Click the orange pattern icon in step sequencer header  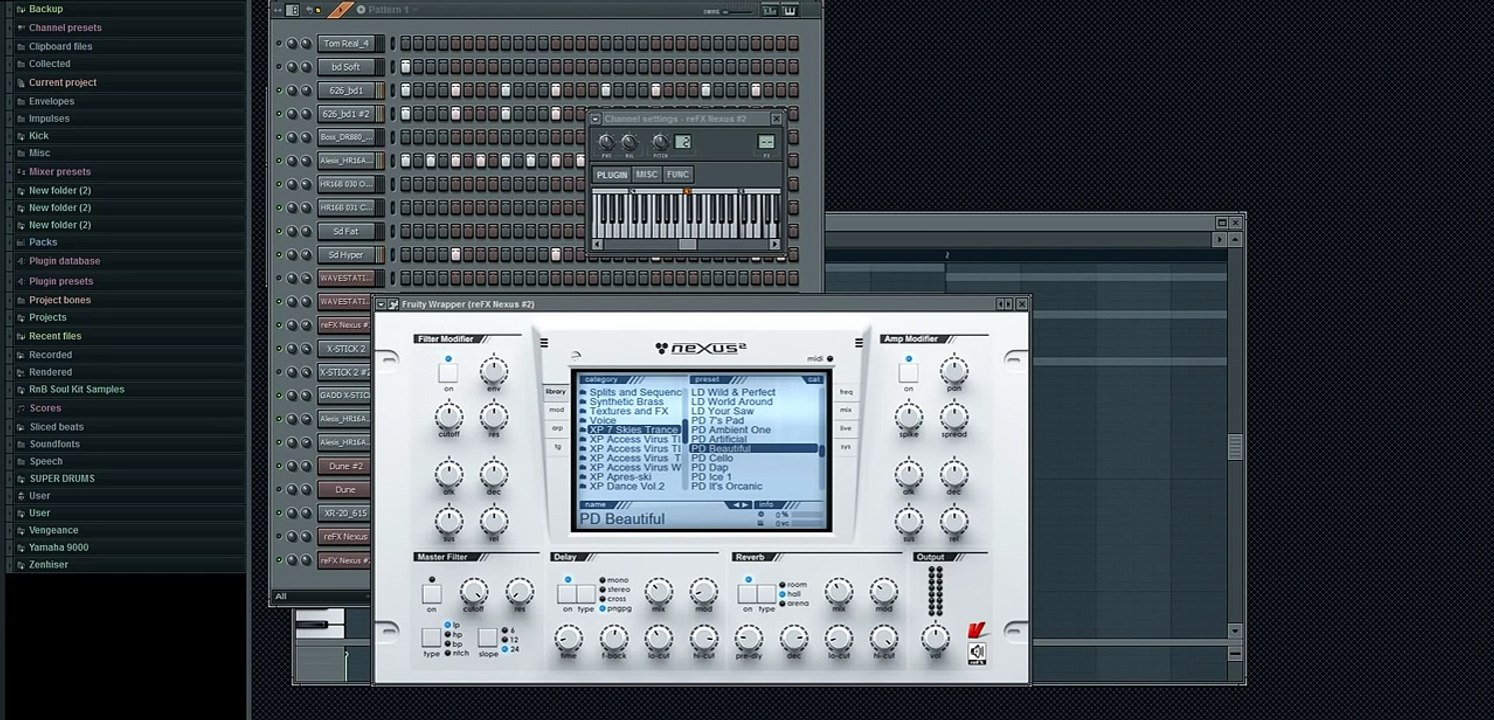click(x=341, y=10)
